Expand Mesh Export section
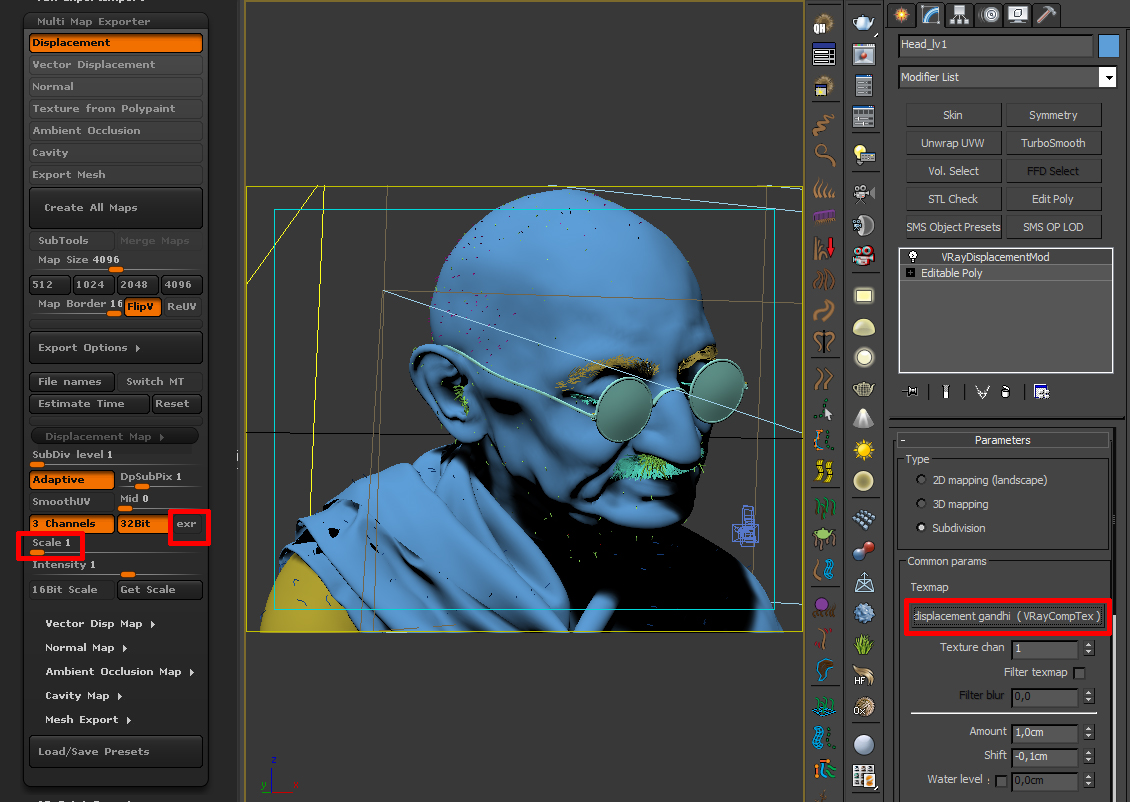This screenshot has height=802, width=1130. click(88, 720)
